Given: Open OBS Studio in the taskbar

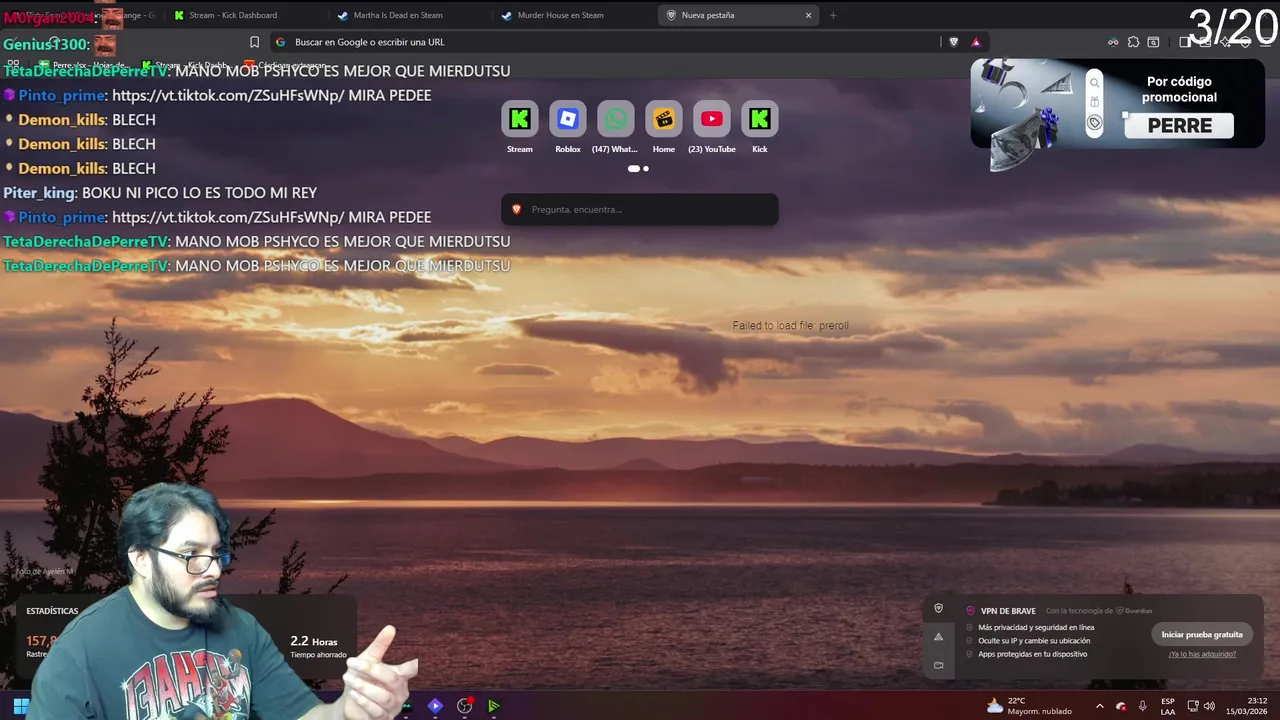Looking at the screenshot, I should pyautogui.click(x=465, y=706).
